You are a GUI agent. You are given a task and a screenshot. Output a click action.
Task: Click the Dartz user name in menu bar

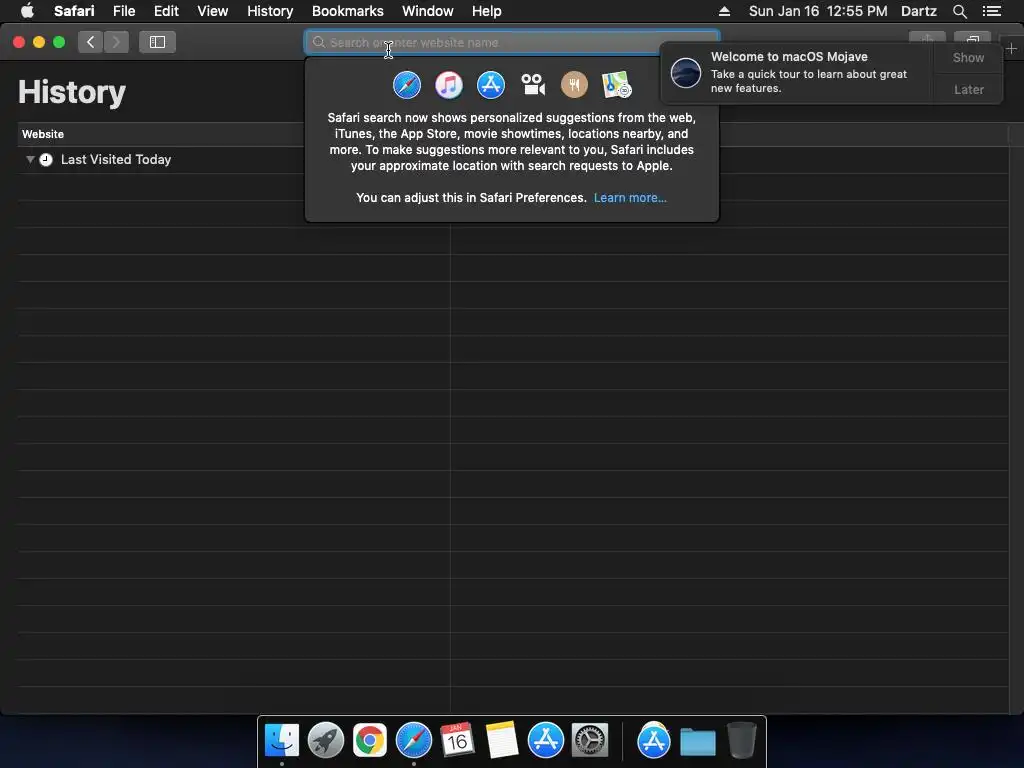click(919, 11)
